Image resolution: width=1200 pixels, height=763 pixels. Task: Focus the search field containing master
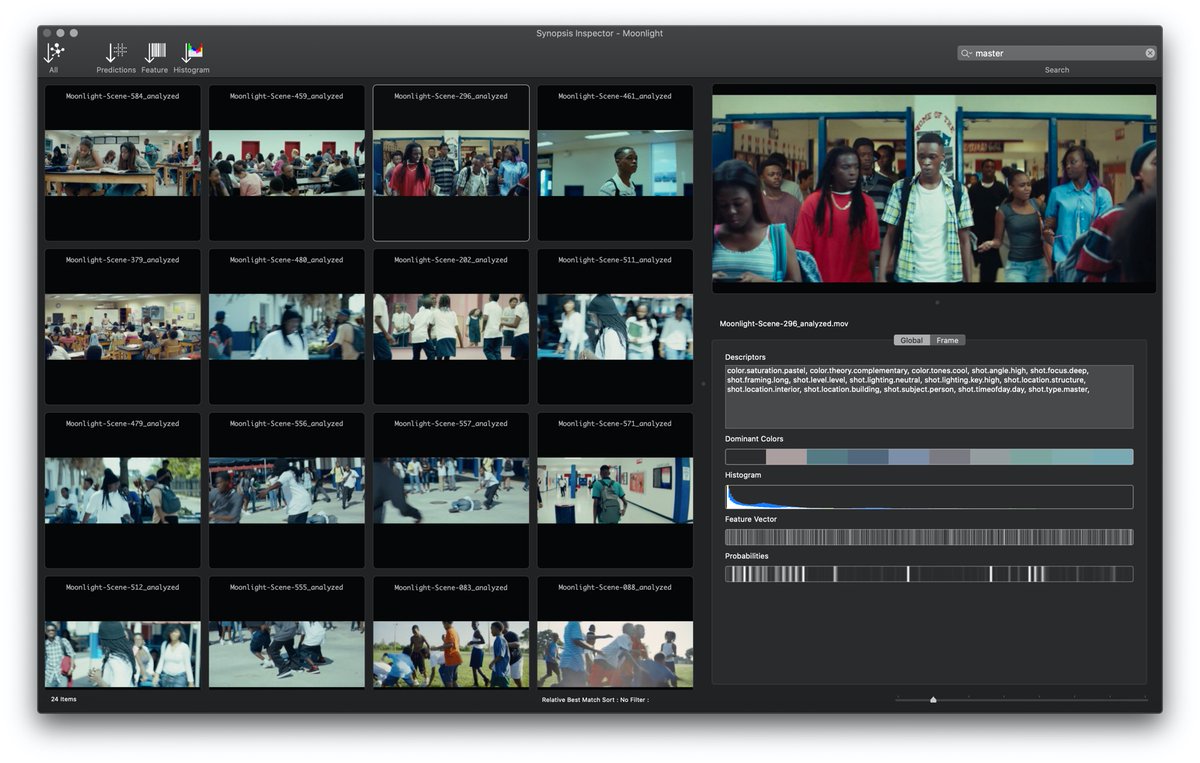[1057, 53]
